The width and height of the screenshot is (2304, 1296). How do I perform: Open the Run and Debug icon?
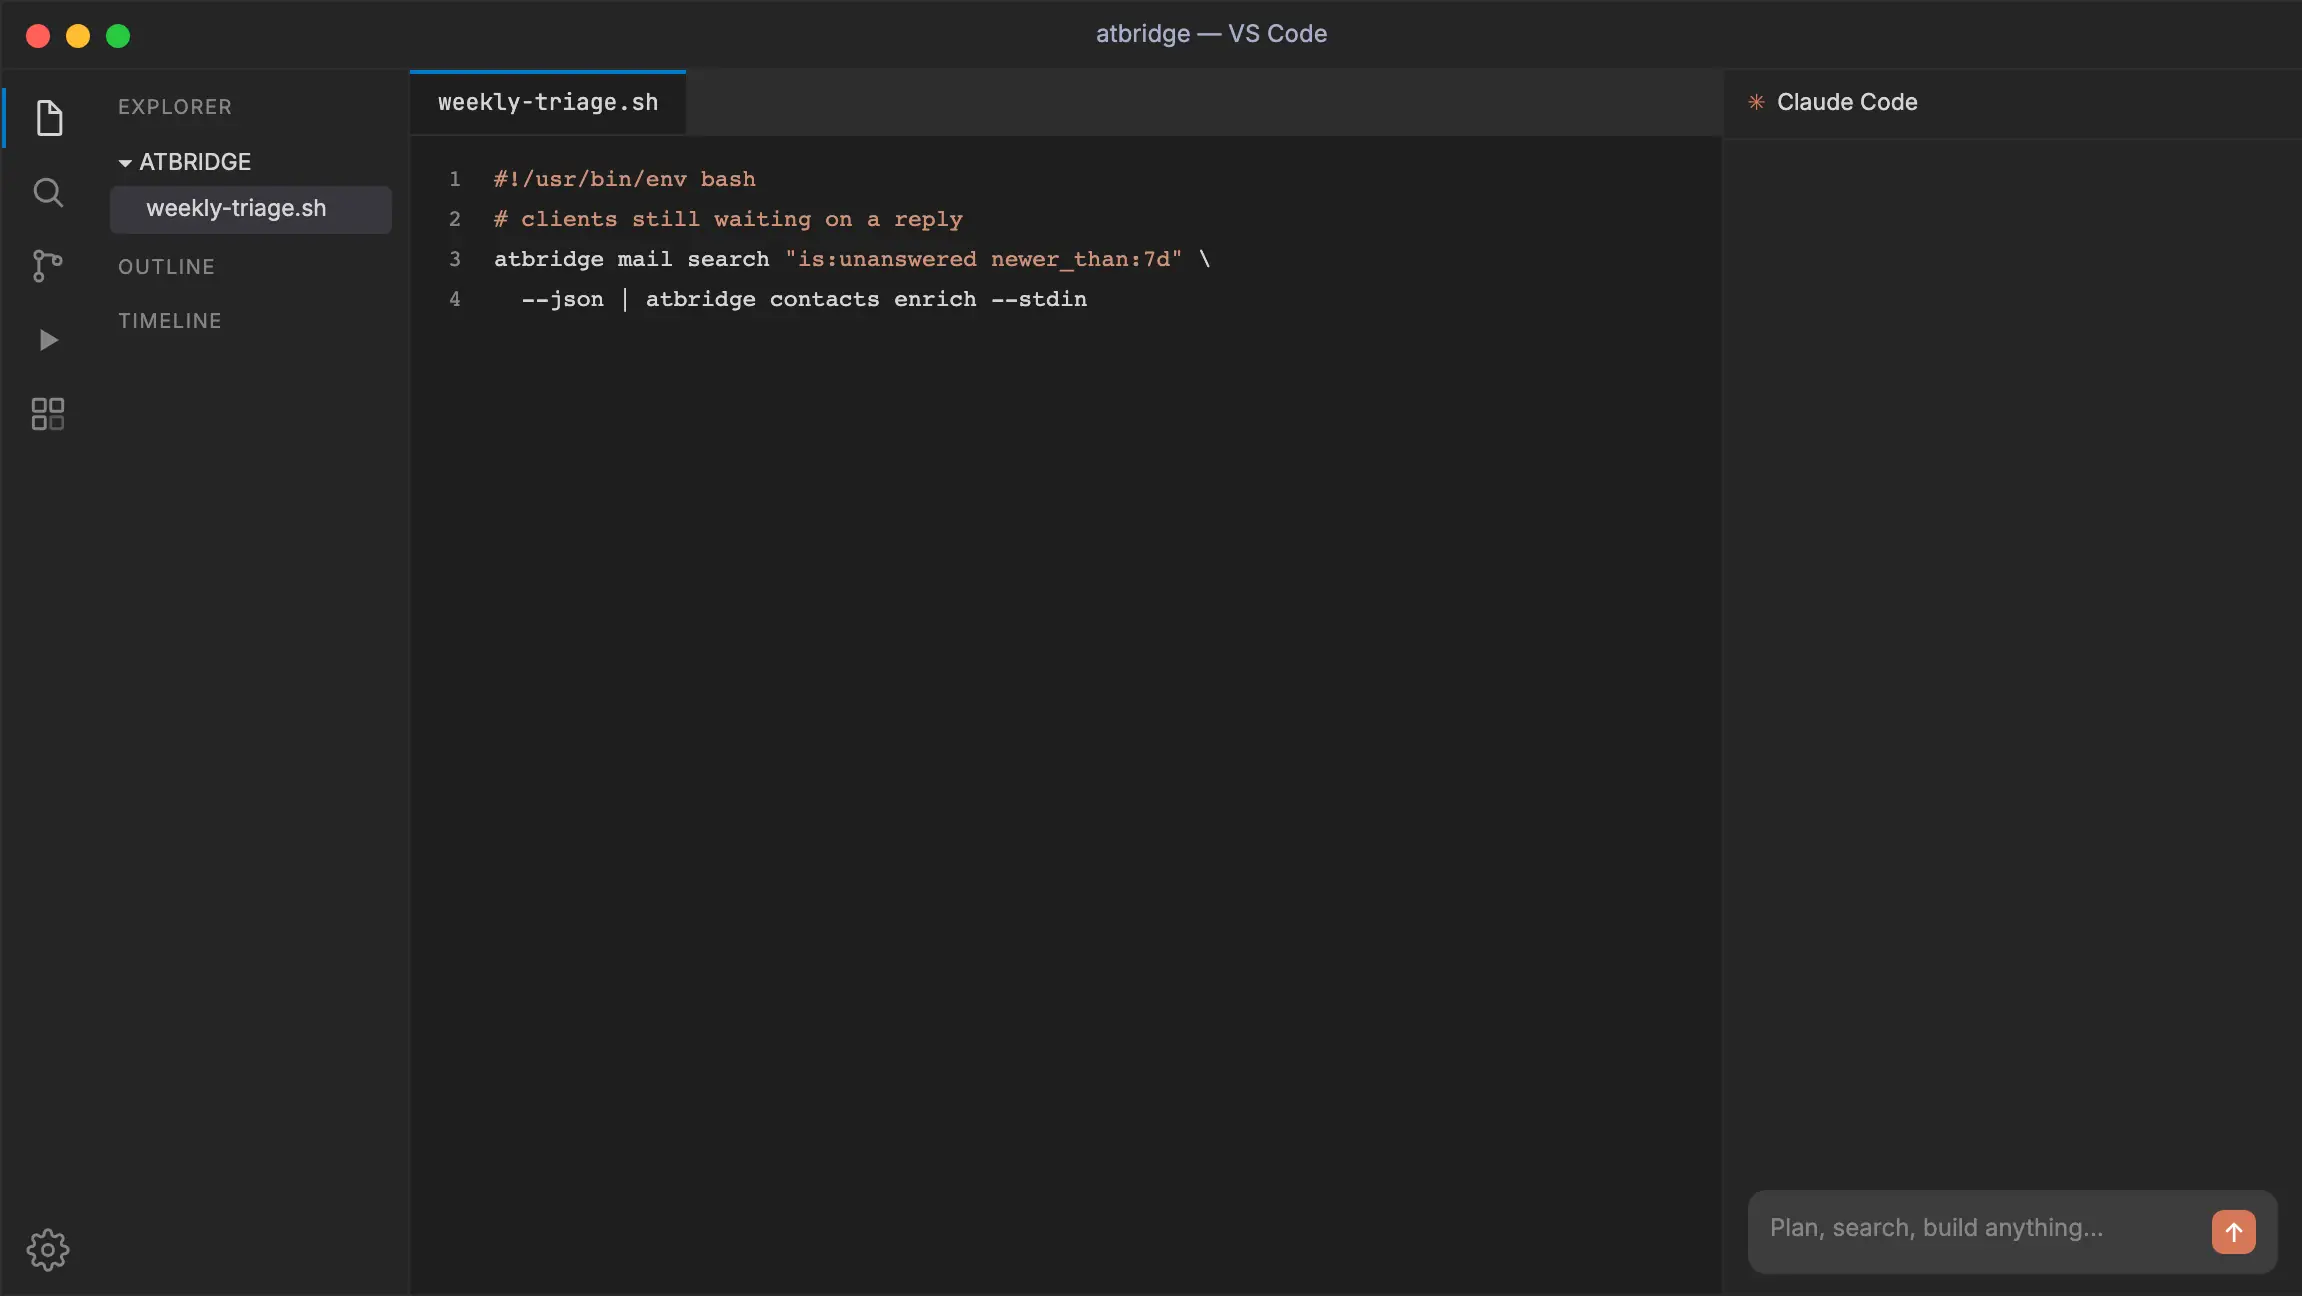click(48, 340)
